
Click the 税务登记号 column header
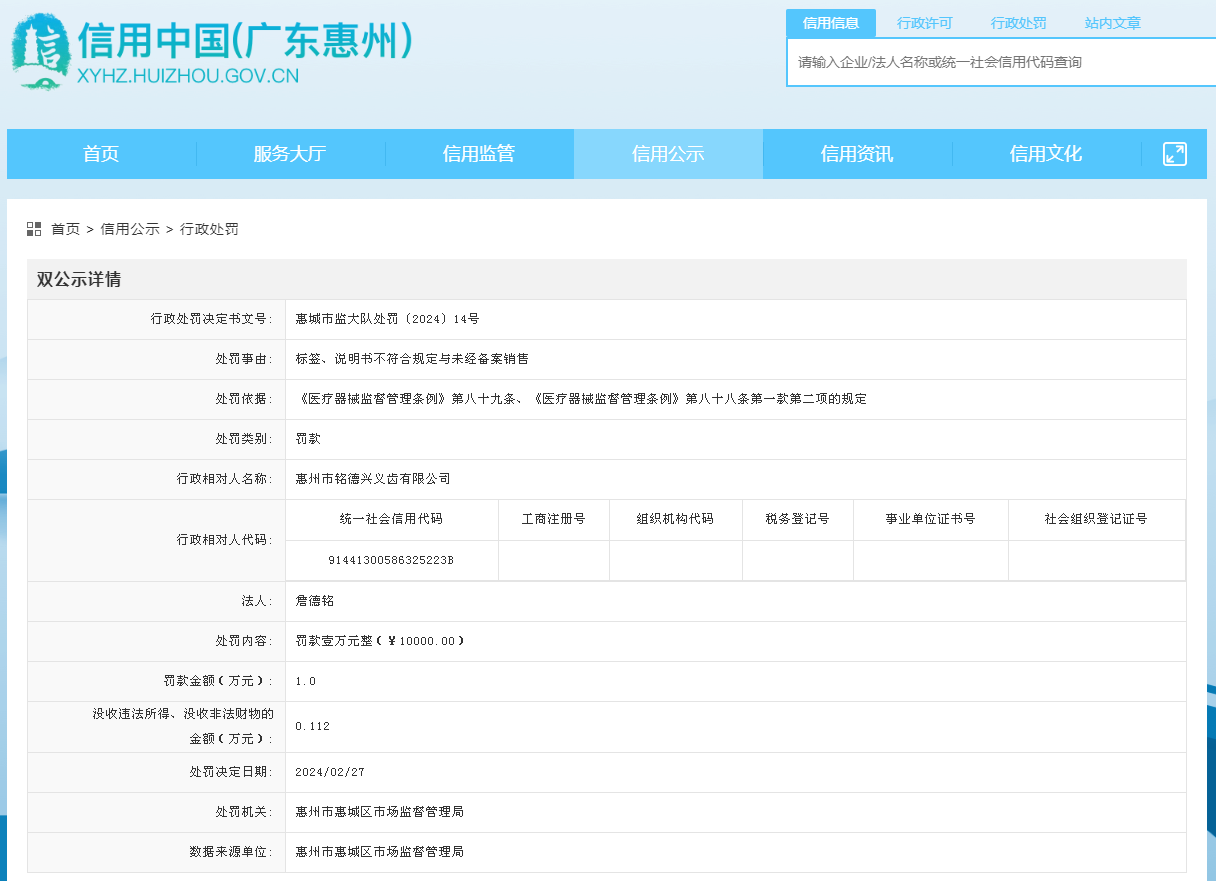(x=798, y=520)
